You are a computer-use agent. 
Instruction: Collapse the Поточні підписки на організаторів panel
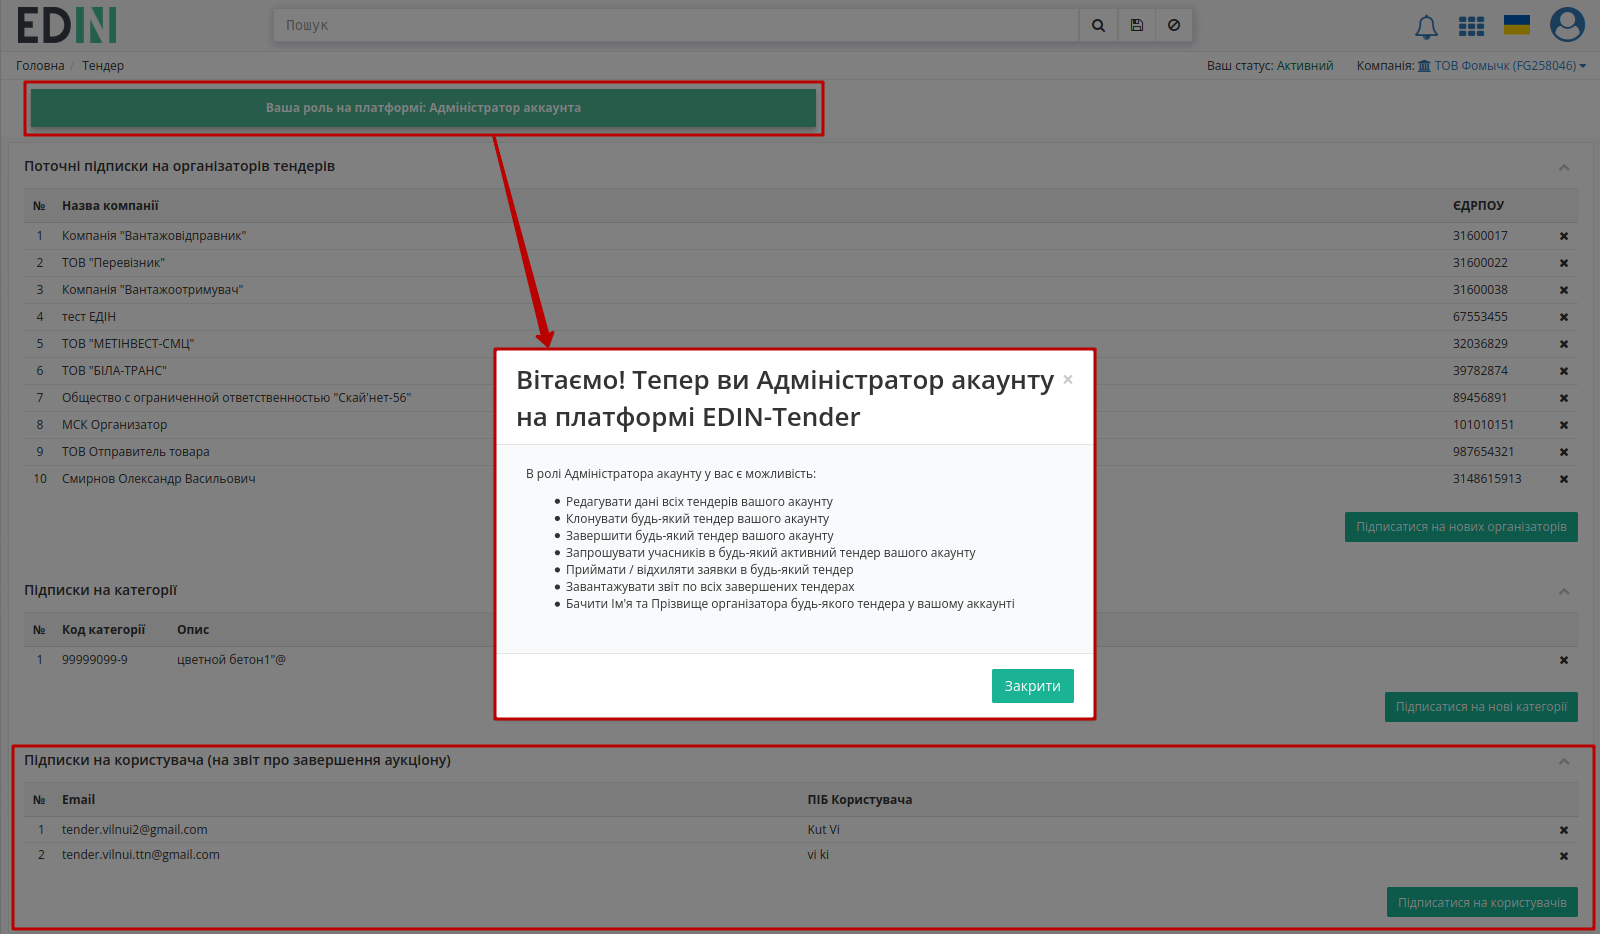1564,167
